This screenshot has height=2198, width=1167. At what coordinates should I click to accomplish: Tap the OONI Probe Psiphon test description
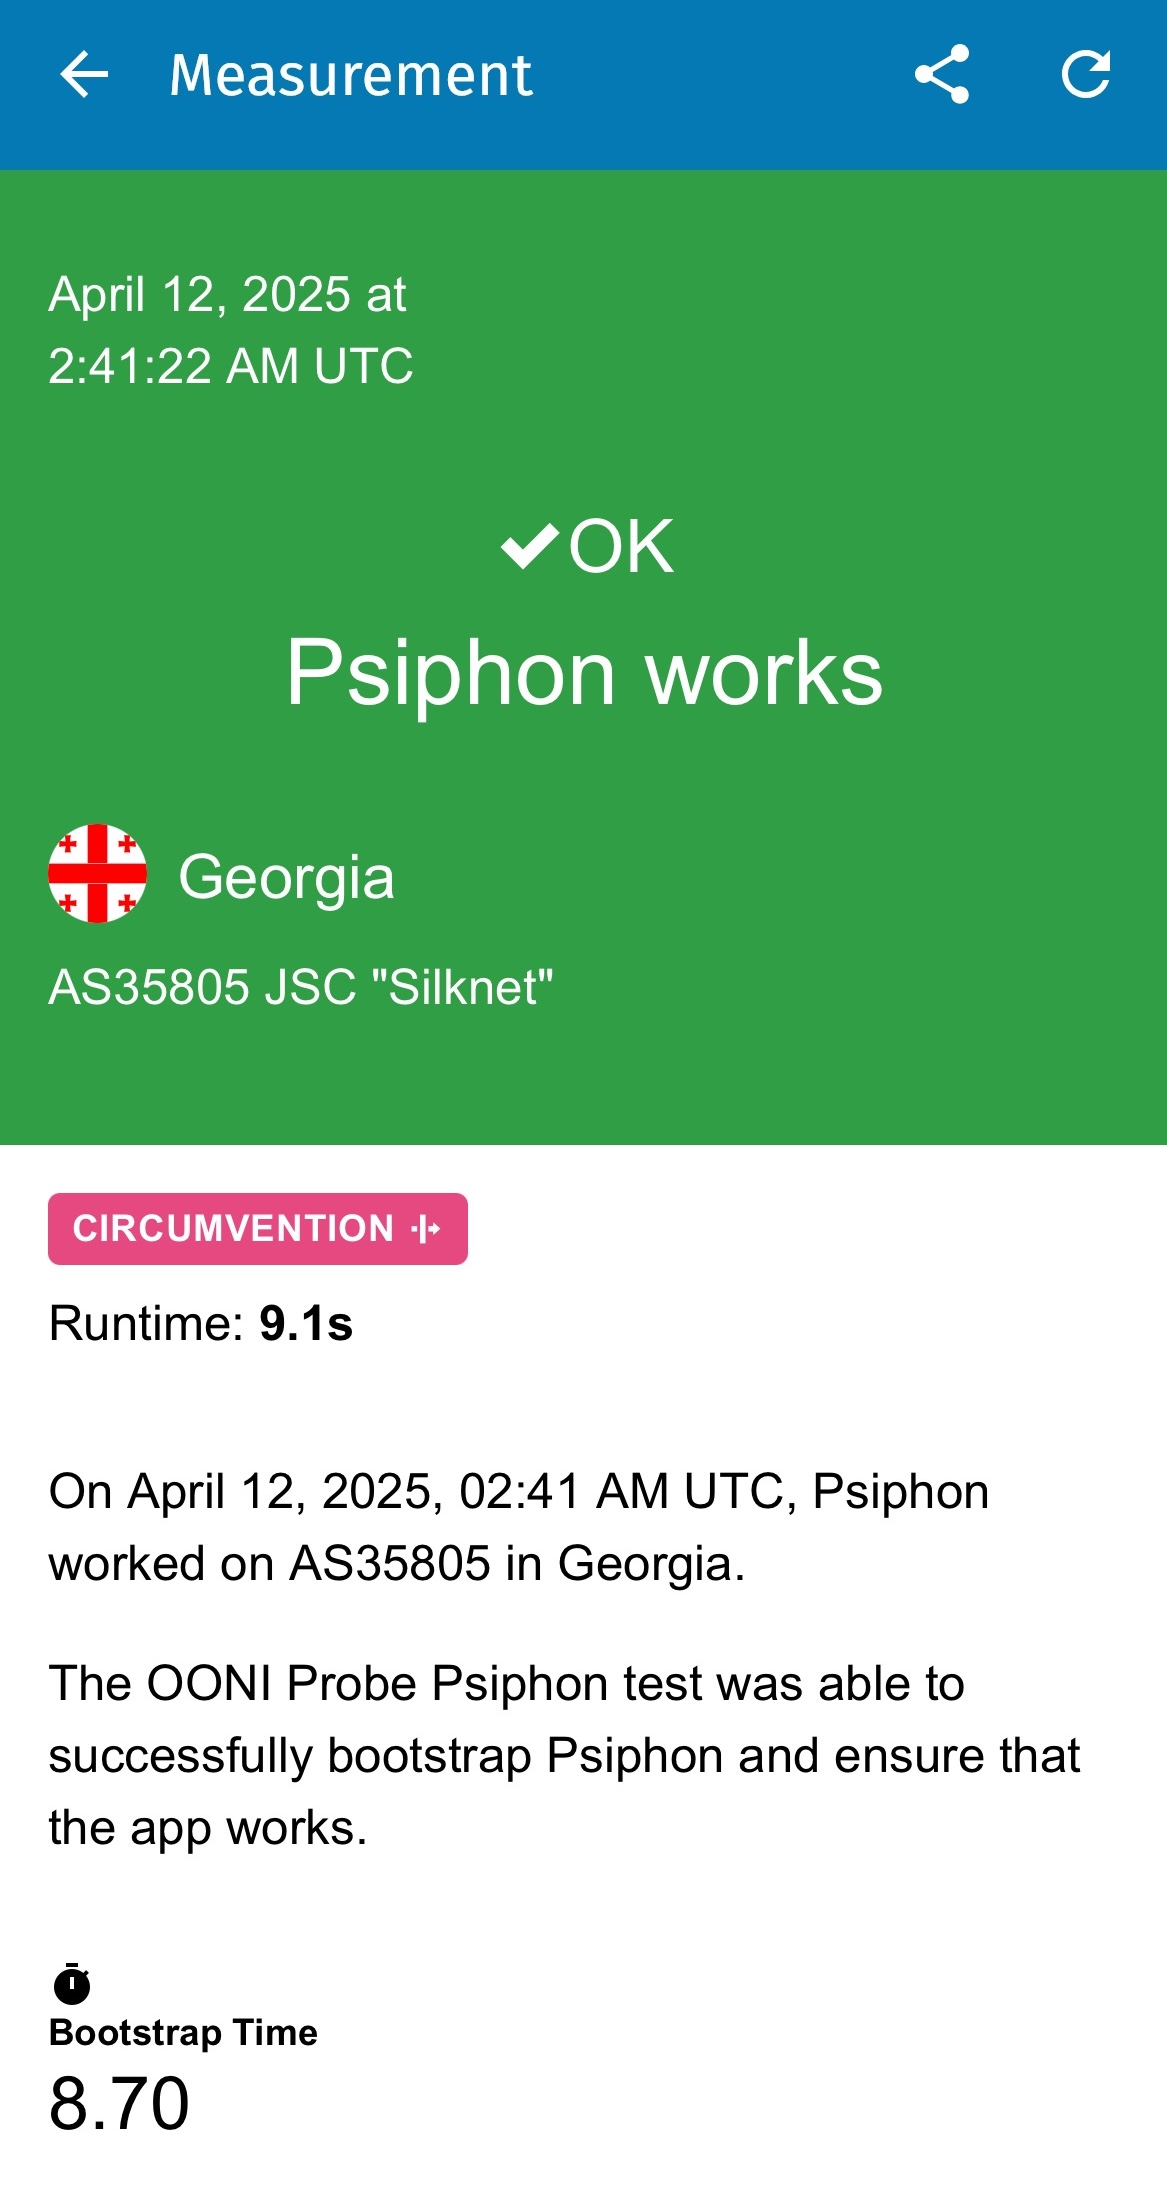[564, 1755]
